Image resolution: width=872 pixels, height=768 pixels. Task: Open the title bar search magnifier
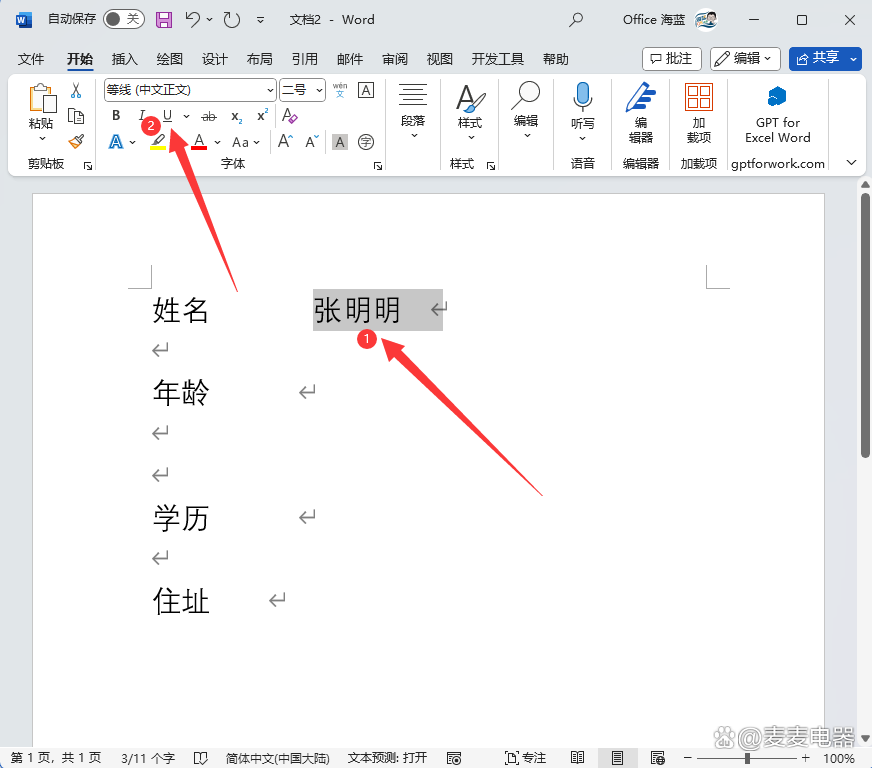pyautogui.click(x=576, y=20)
